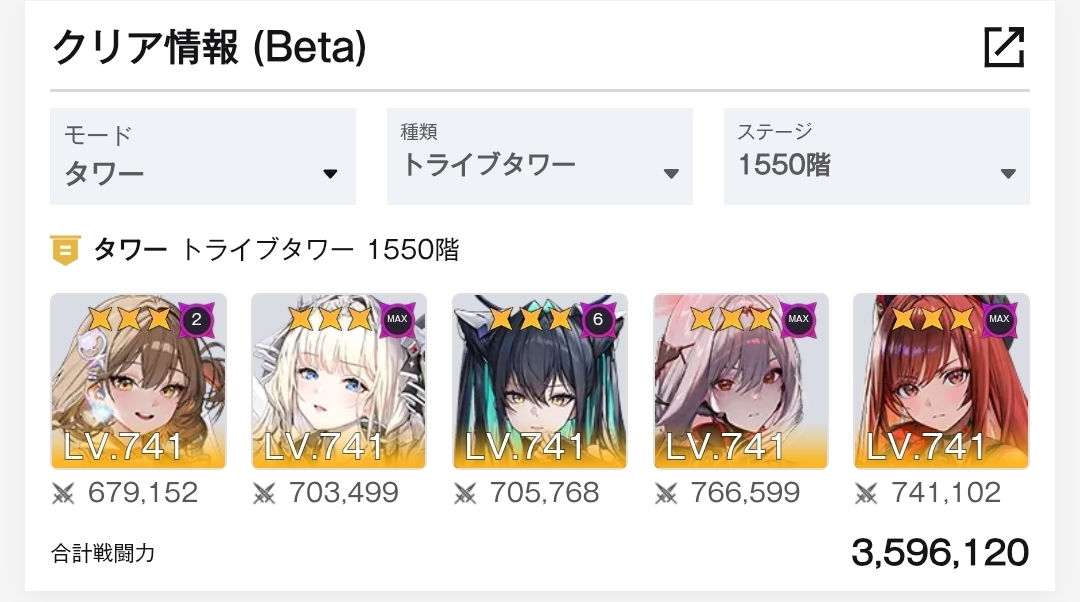
Task: Select the blonde blue-eyed character portrait
Action: pyautogui.click(x=339, y=381)
